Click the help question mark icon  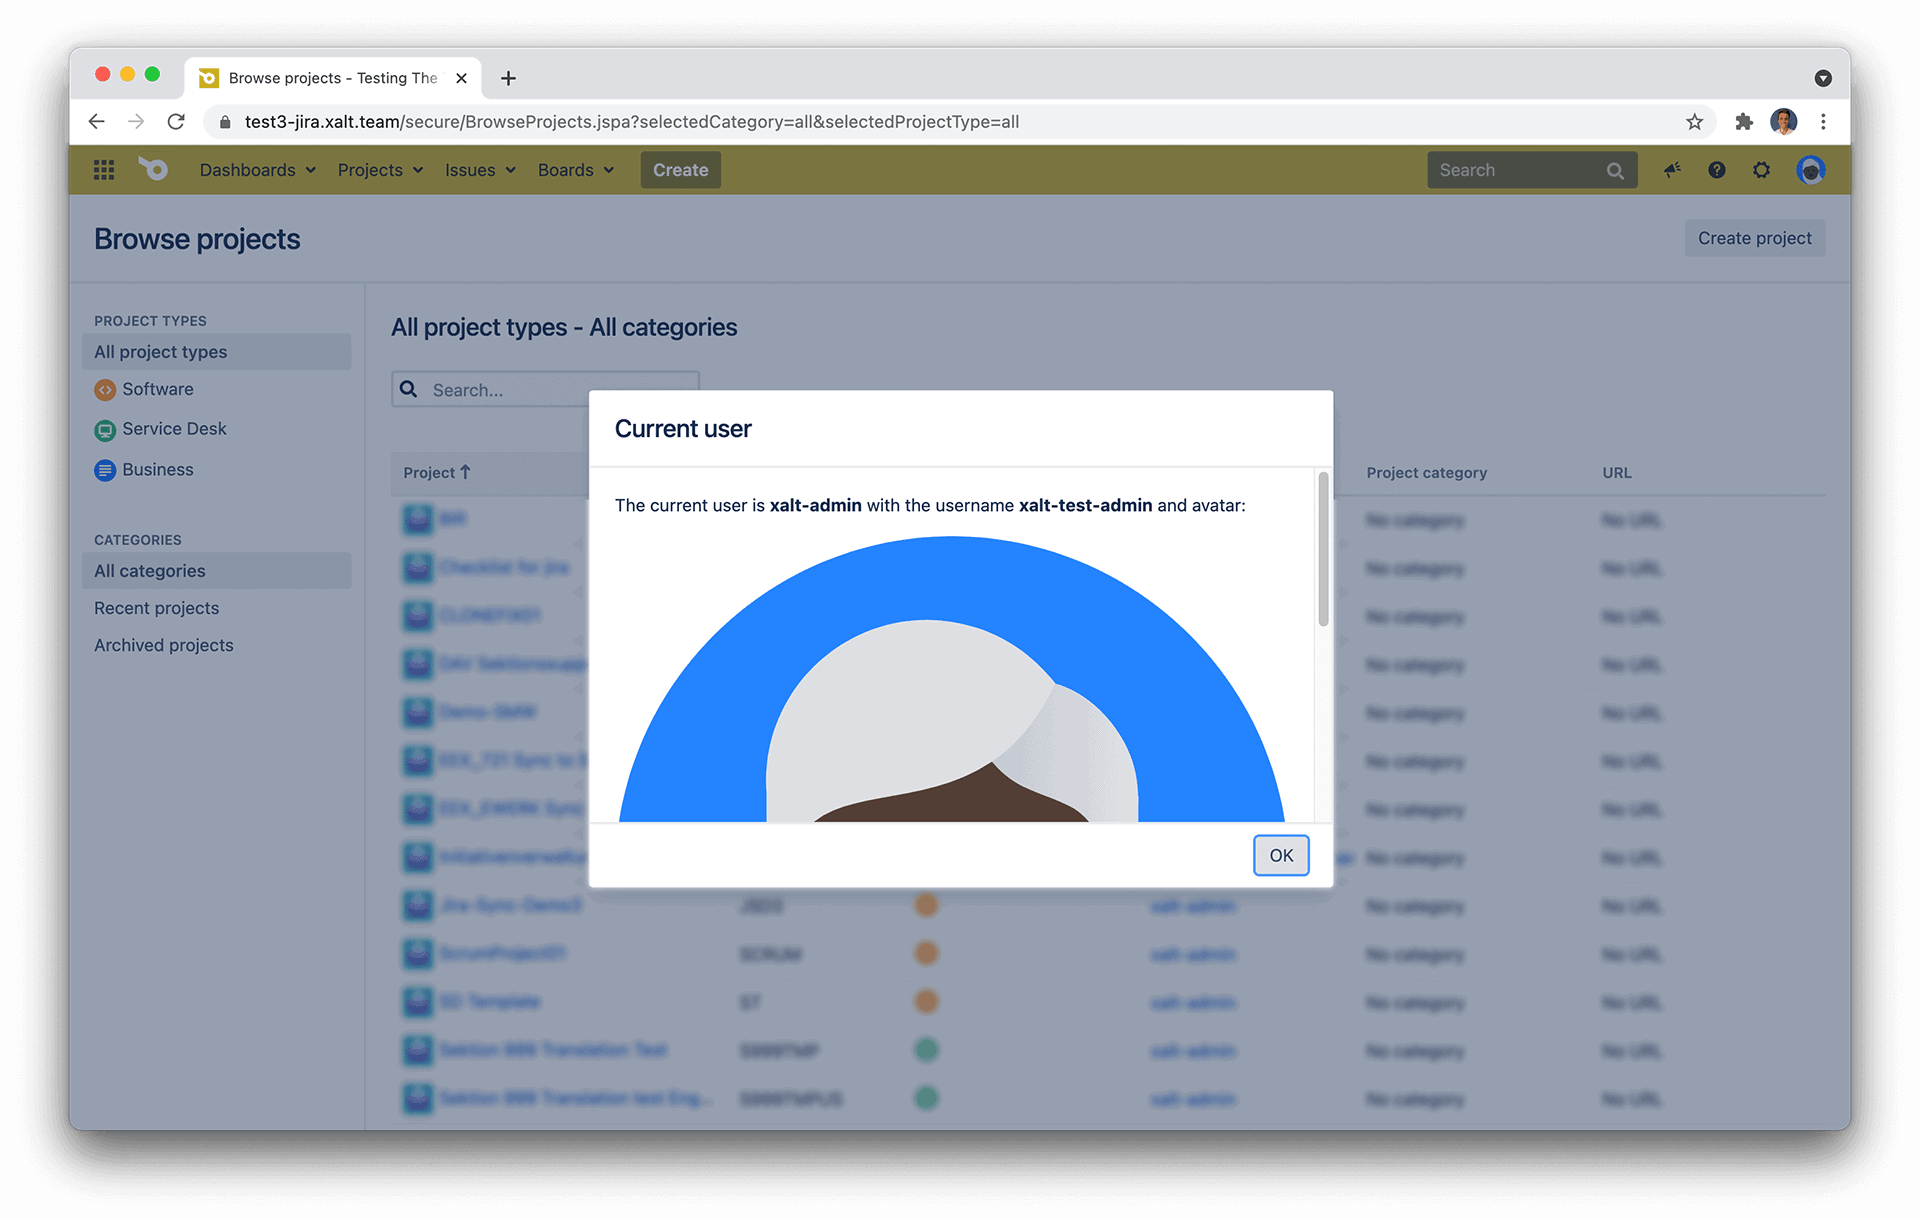click(1717, 169)
